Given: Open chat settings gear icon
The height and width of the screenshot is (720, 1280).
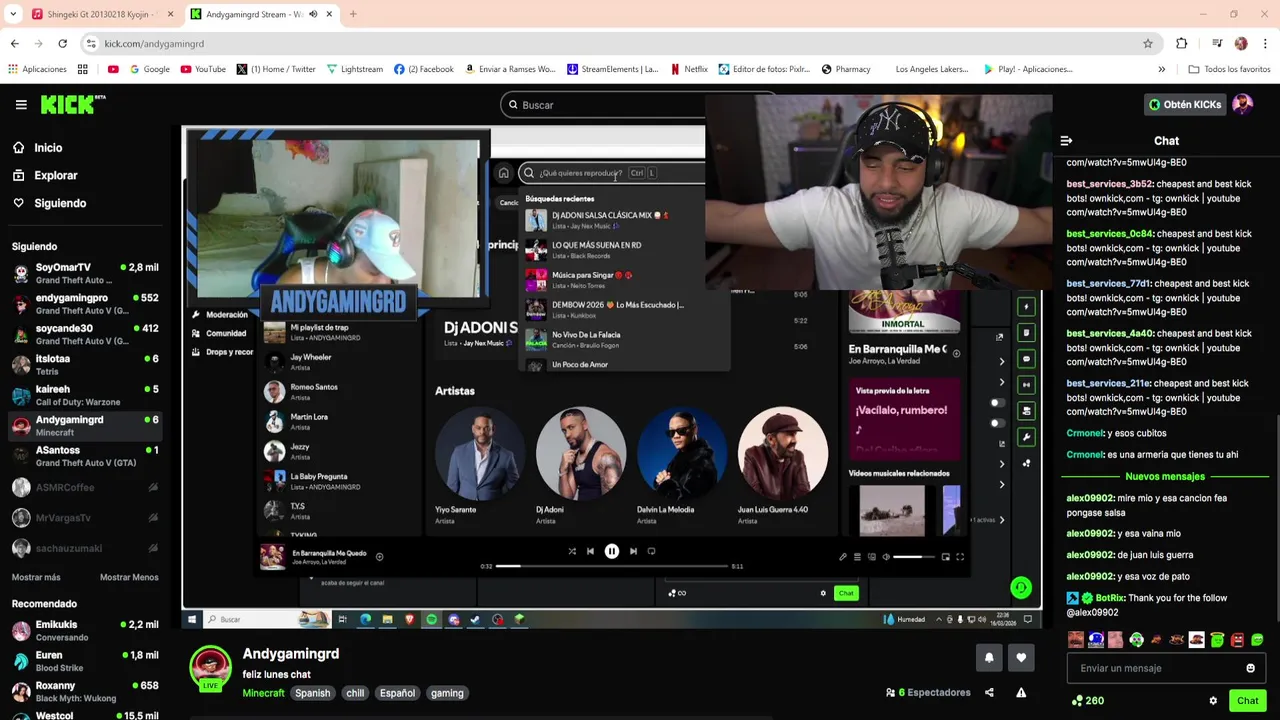Looking at the screenshot, I should [1213, 701].
